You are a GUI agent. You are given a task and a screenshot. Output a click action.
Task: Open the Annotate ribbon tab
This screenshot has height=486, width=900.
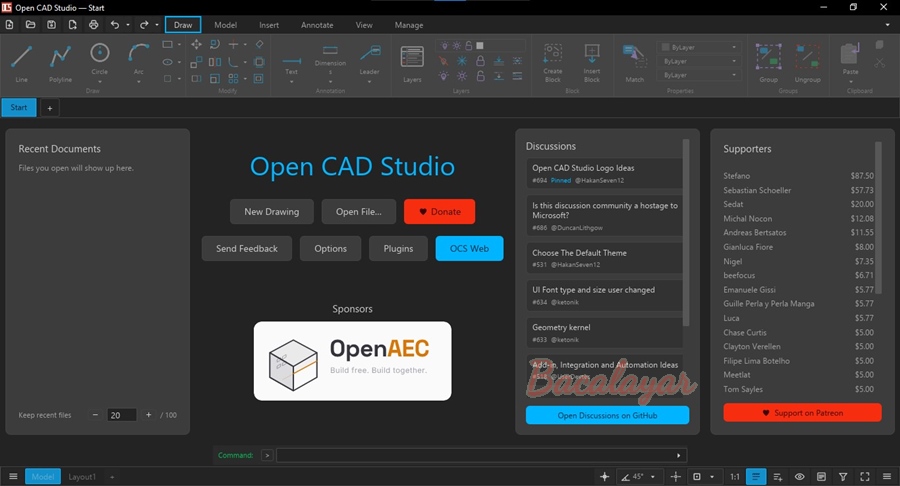[317, 25]
